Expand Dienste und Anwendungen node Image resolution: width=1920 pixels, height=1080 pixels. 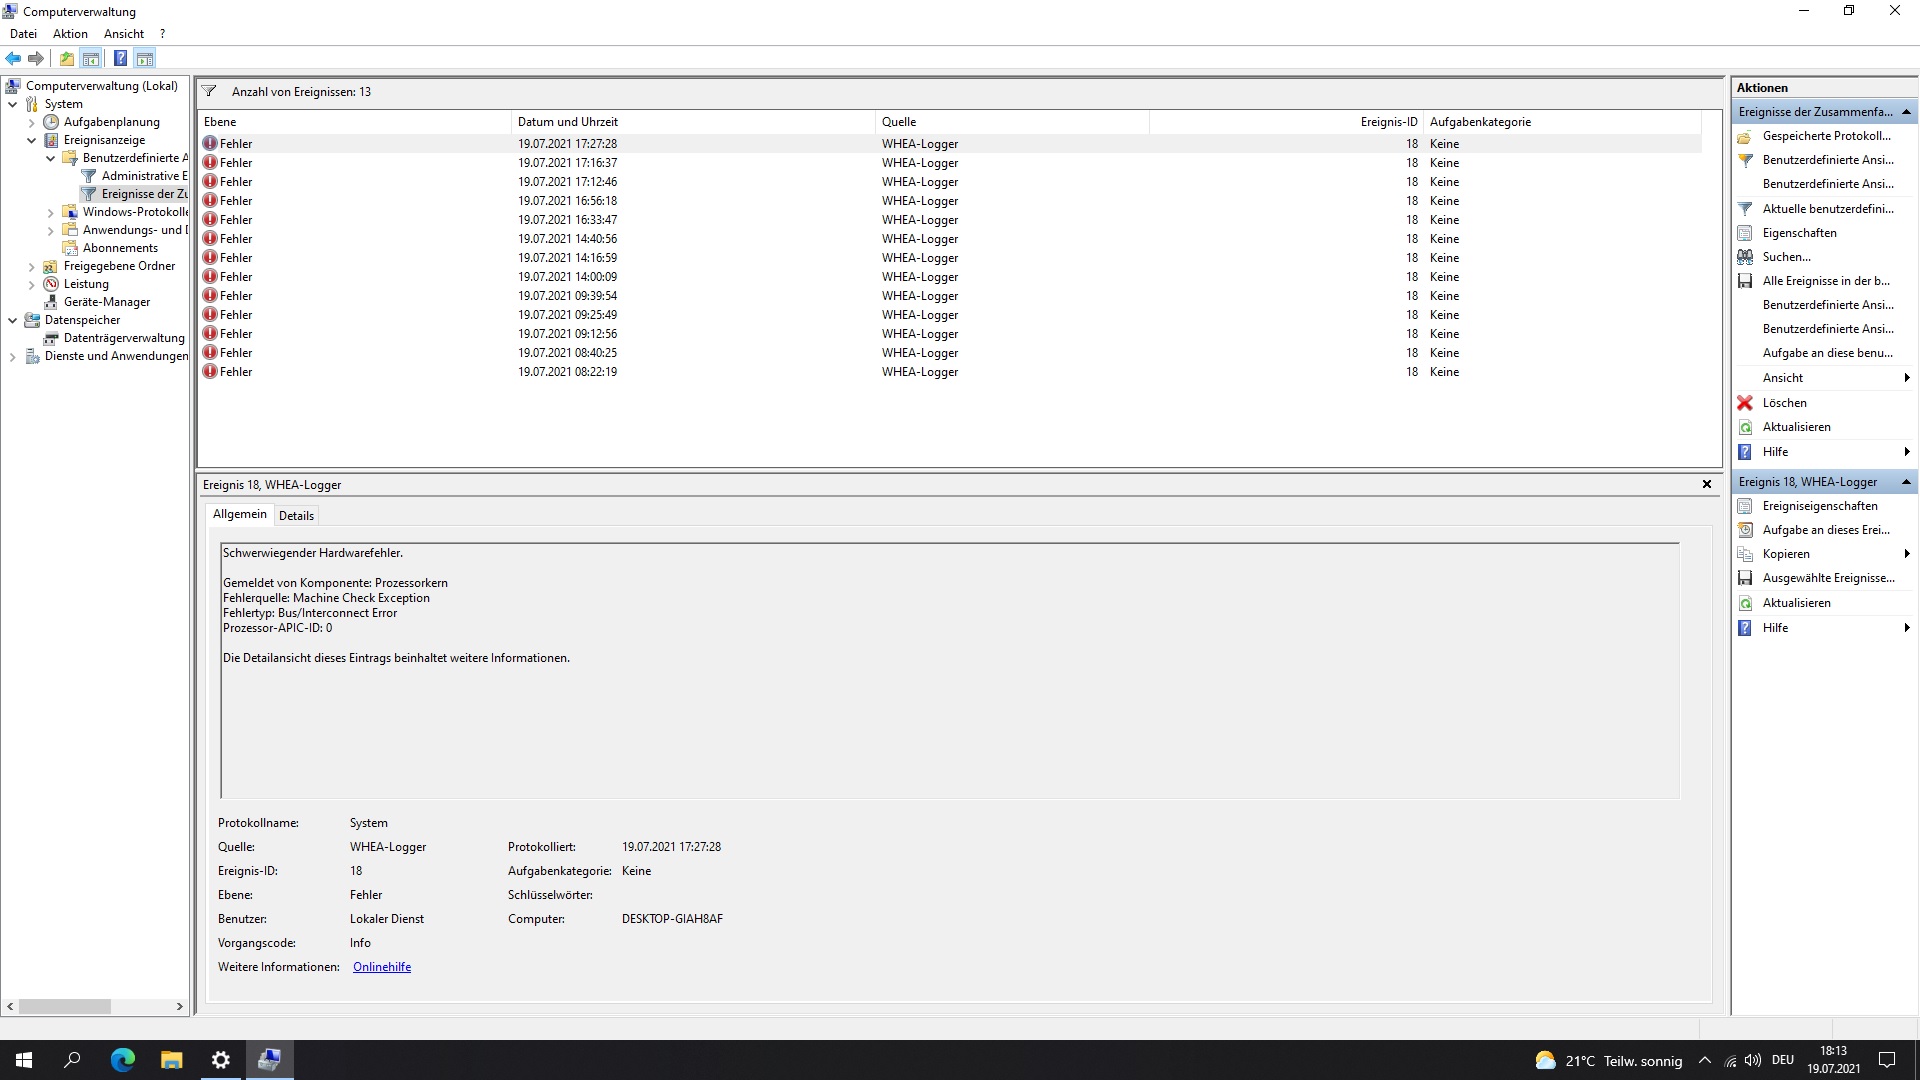point(13,356)
